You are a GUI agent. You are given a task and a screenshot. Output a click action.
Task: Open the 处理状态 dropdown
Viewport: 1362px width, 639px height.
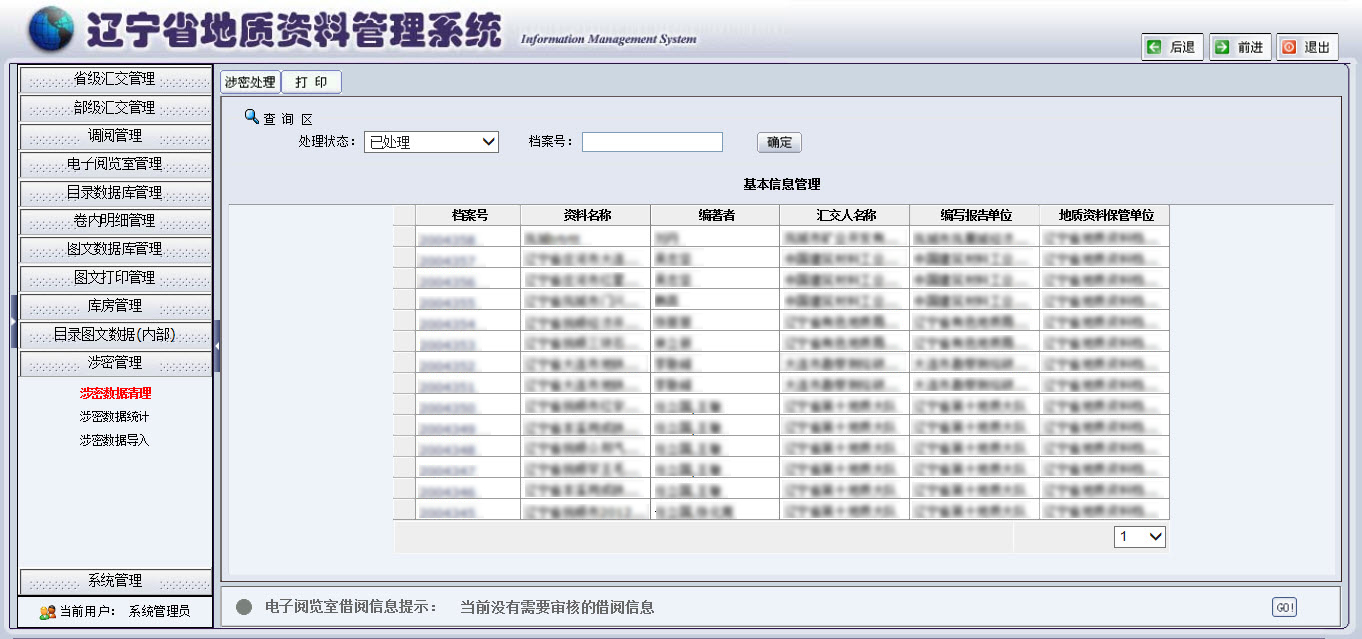[431, 142]
